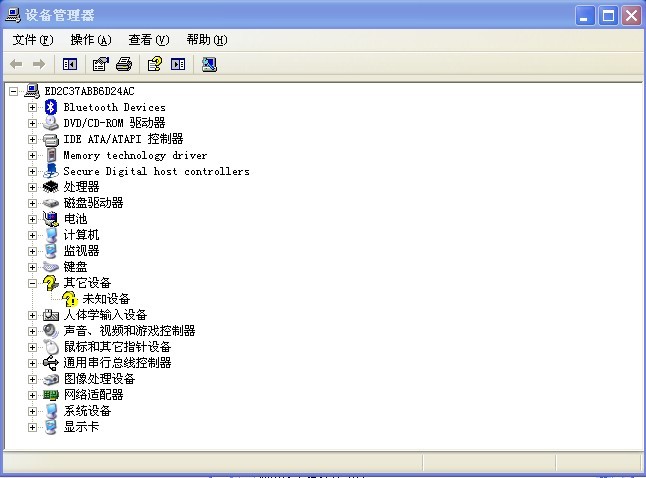Select the 未知设备 tree item label
This screenshot has width=646, height=478.
(106, 299)
